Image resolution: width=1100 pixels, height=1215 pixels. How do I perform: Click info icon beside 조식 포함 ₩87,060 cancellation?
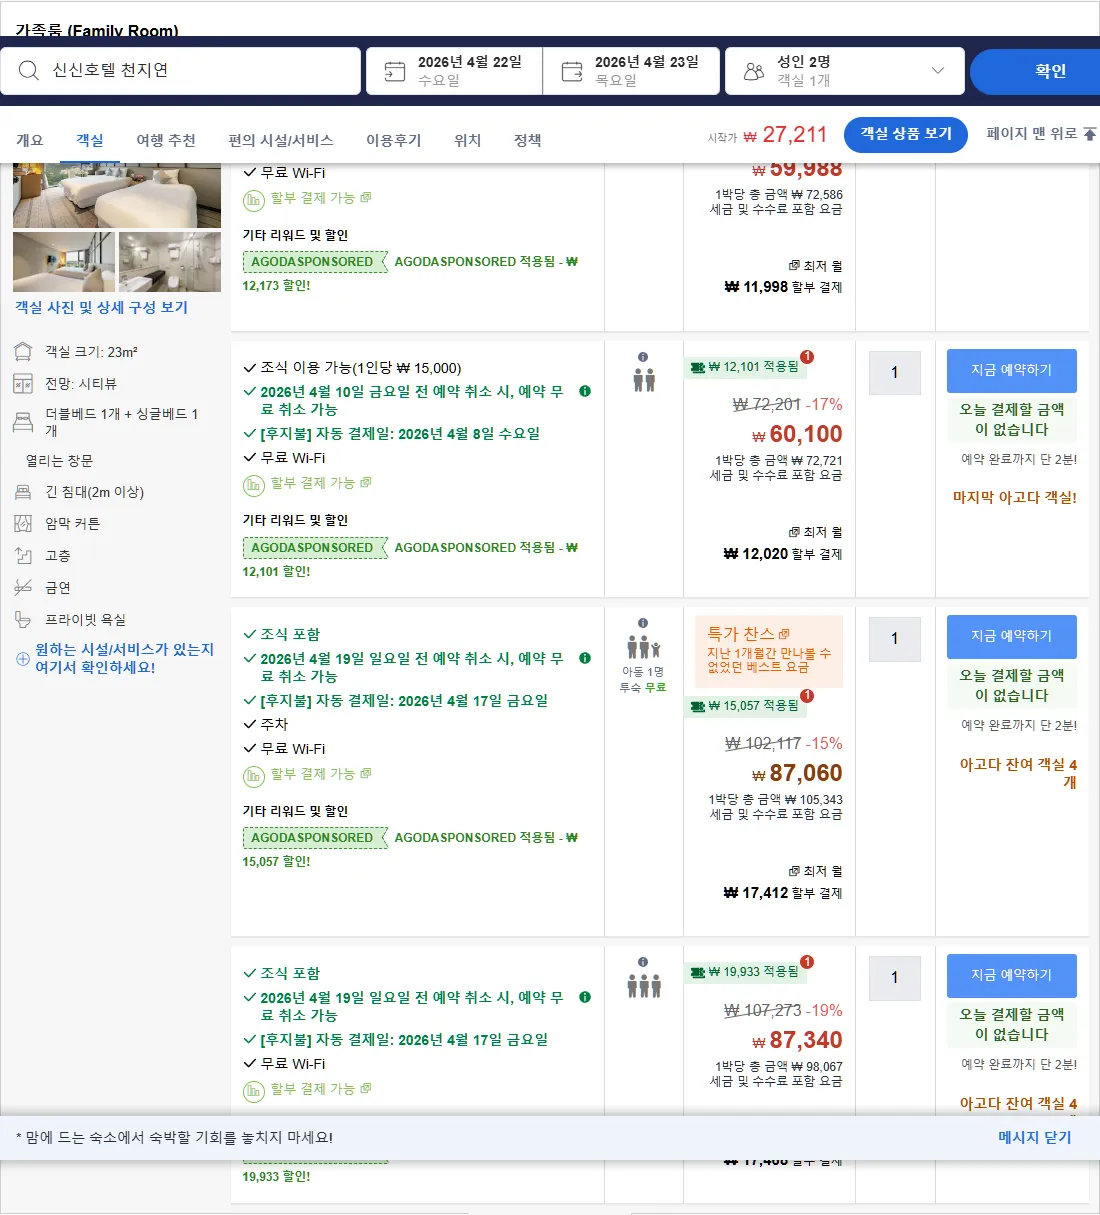tap(585, 659)
